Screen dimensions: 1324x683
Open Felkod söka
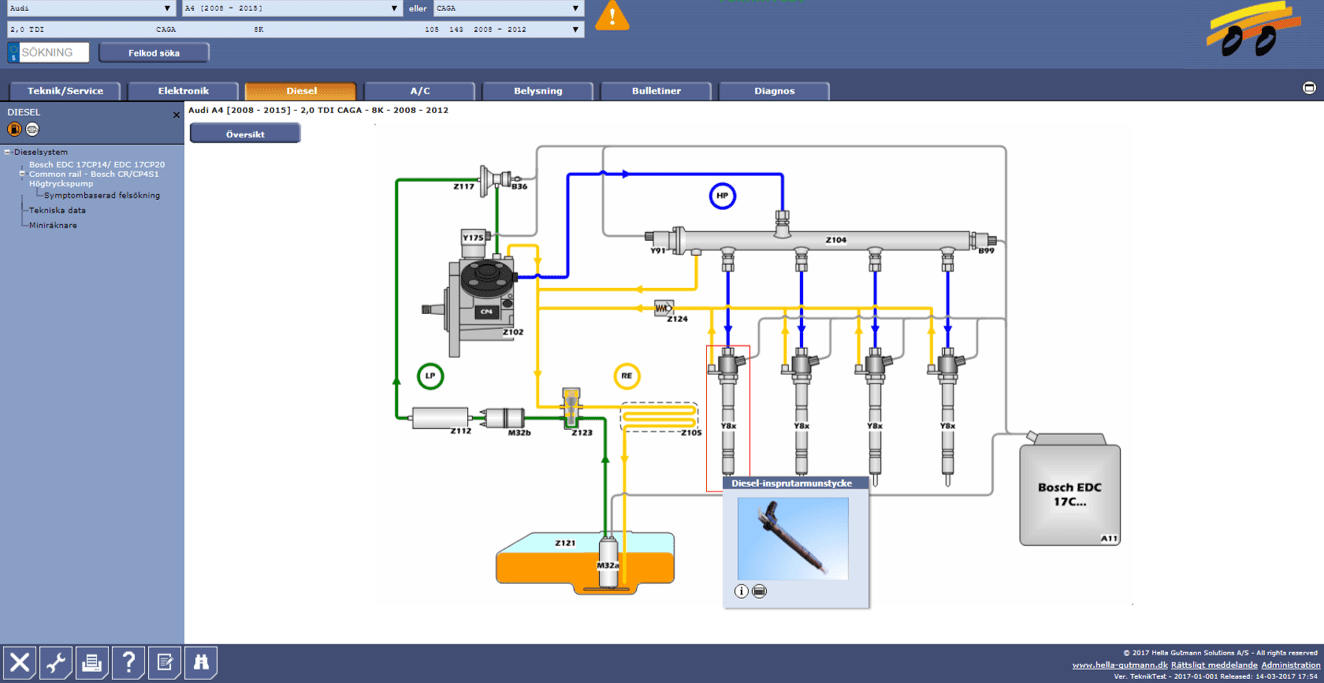tap(153, 51)
